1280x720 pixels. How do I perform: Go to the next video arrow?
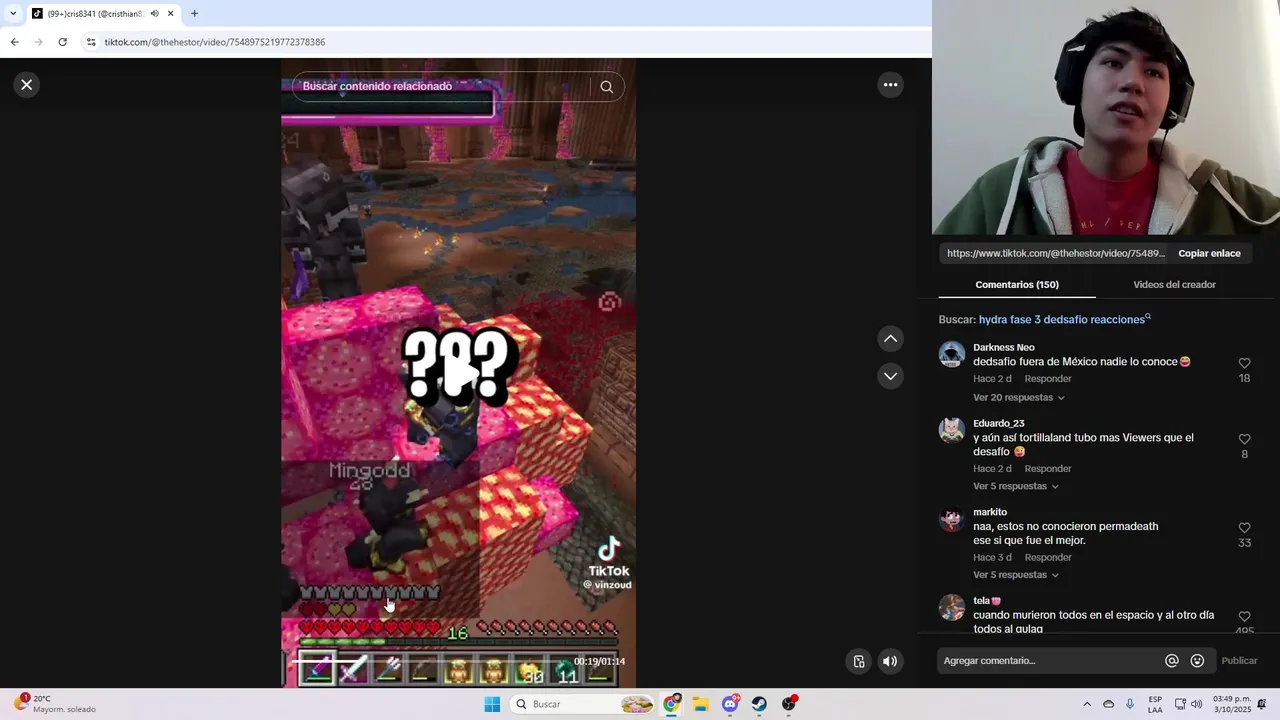pos(890,376)
